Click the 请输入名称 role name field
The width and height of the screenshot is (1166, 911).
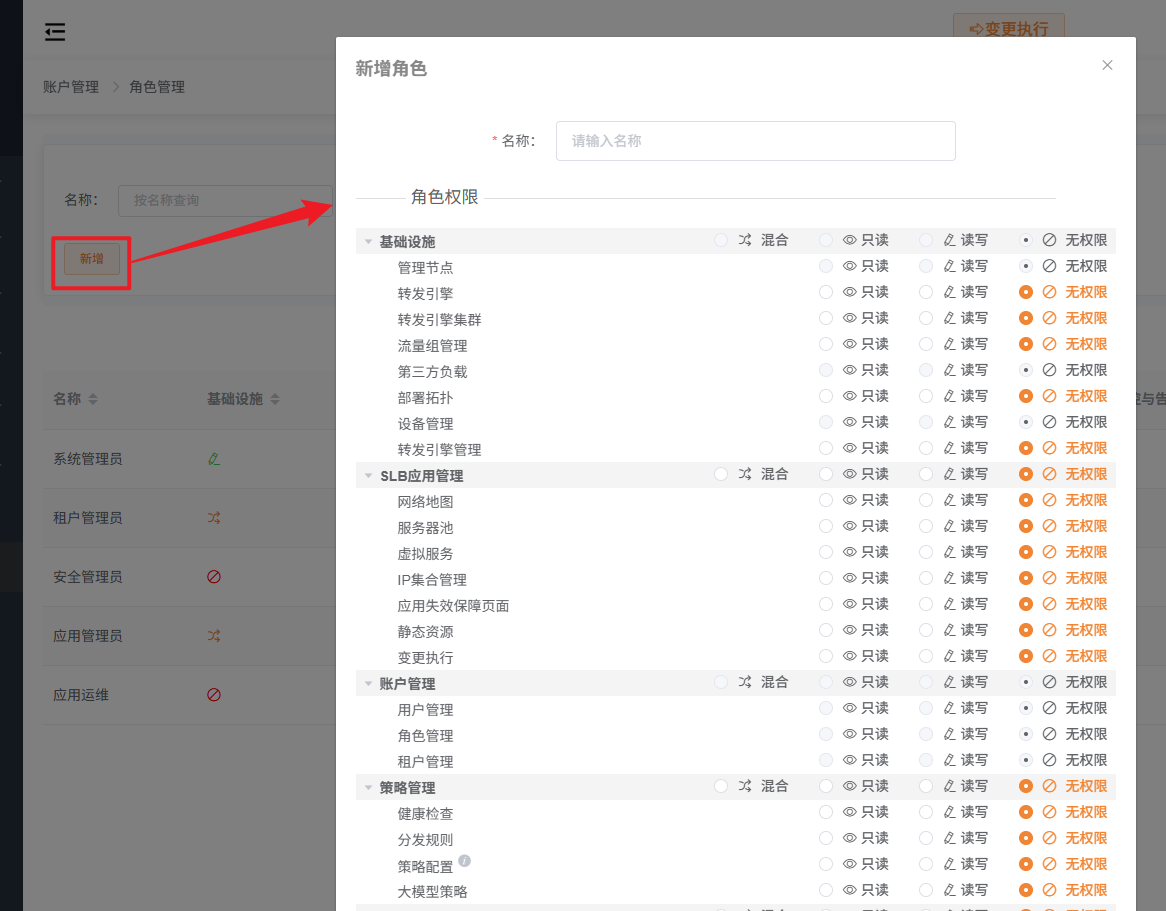pos(755,141)
